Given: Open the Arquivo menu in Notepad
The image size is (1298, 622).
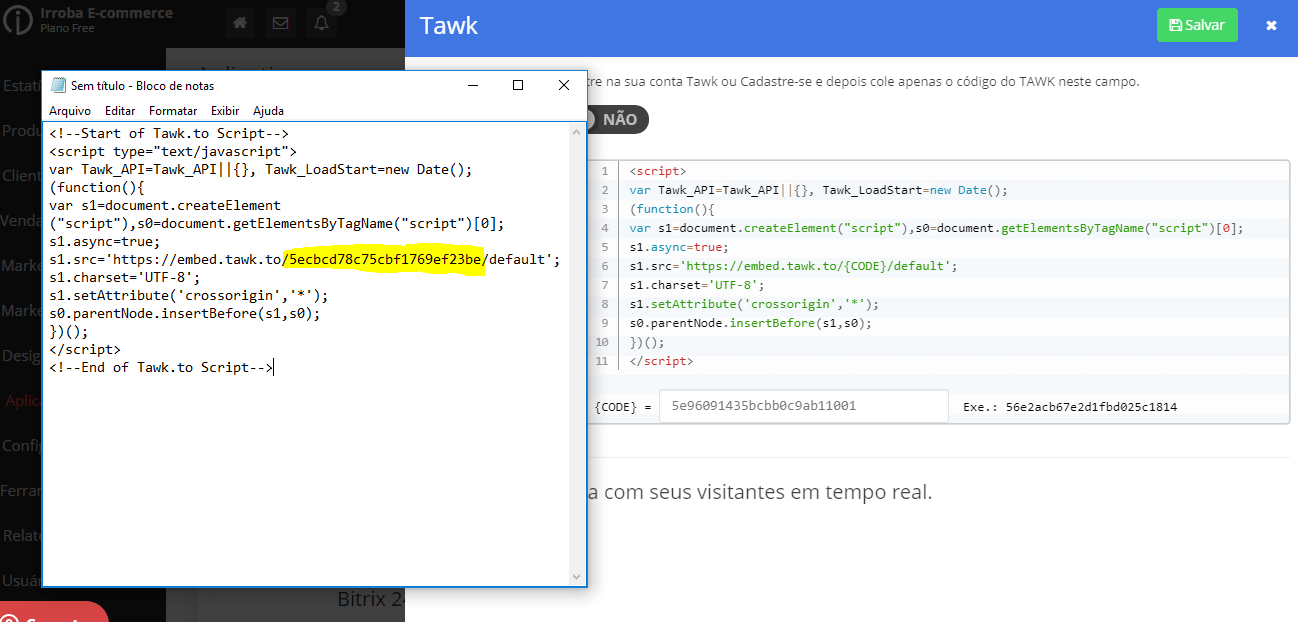Looking at the screenshot, I should [x=70, y=111].
